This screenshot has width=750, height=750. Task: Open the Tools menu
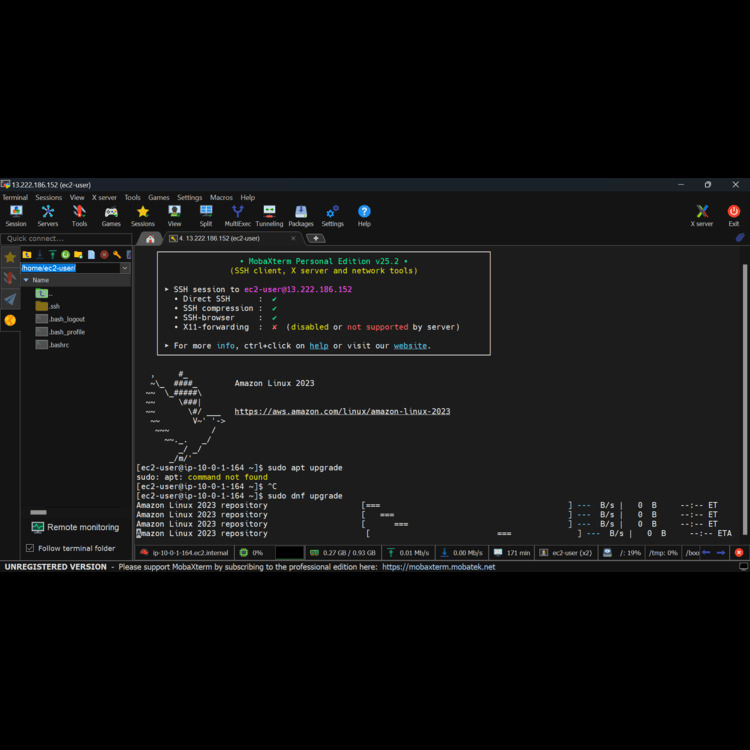[x=132, y=198]
